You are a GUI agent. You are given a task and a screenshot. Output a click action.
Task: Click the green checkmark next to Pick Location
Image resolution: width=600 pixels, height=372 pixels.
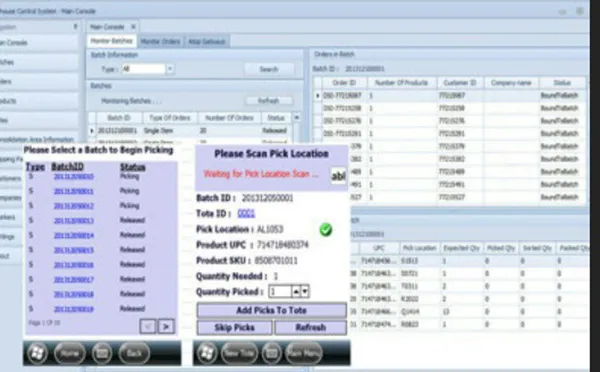tap(326, 230)
